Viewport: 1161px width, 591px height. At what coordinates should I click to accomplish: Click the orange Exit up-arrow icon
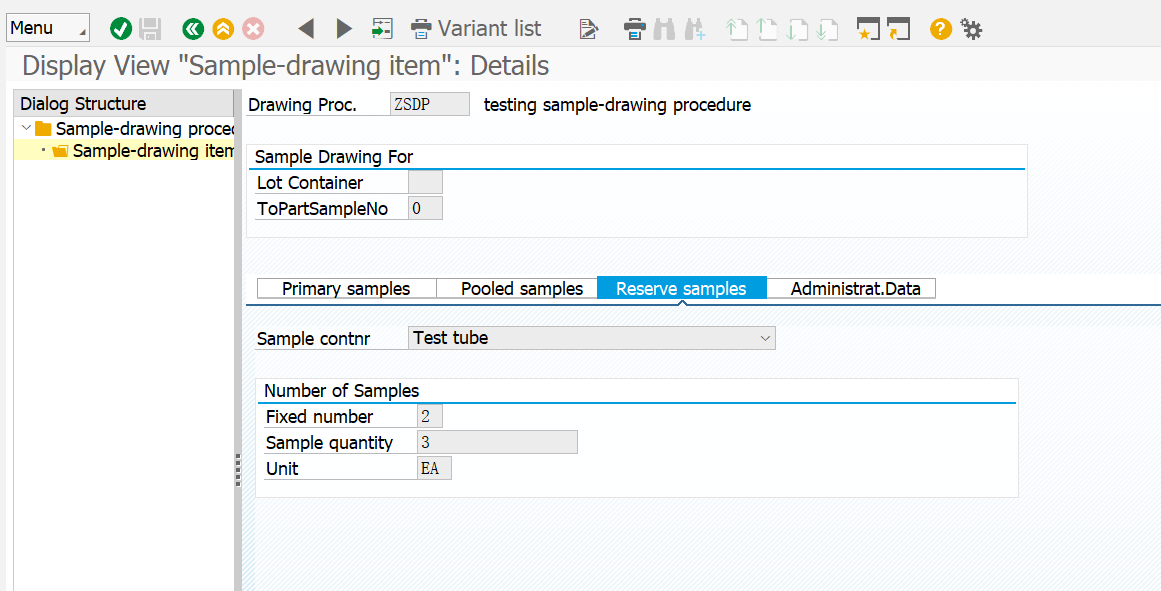[223, 29]
